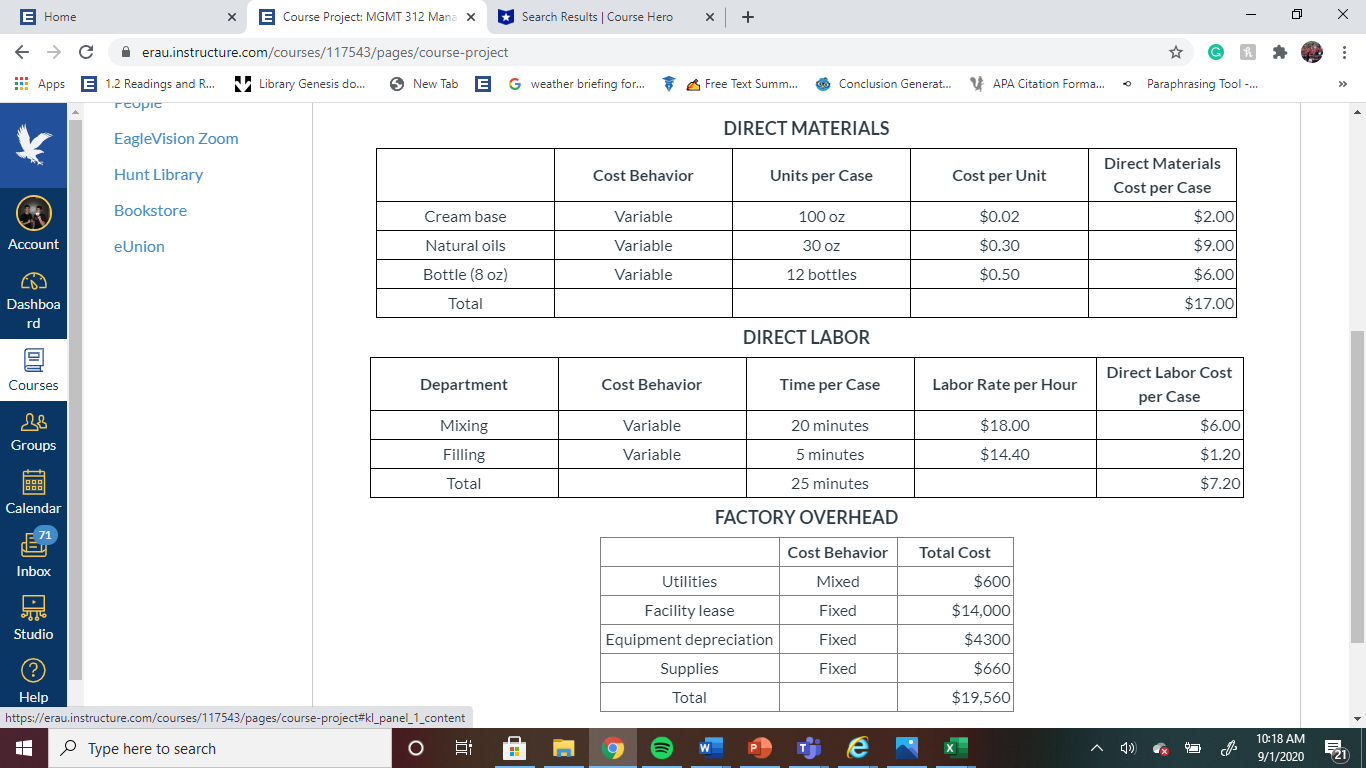
Task: Open the eUnion link in course navigation
Action: pyautogui.click(x=139, y=246)
